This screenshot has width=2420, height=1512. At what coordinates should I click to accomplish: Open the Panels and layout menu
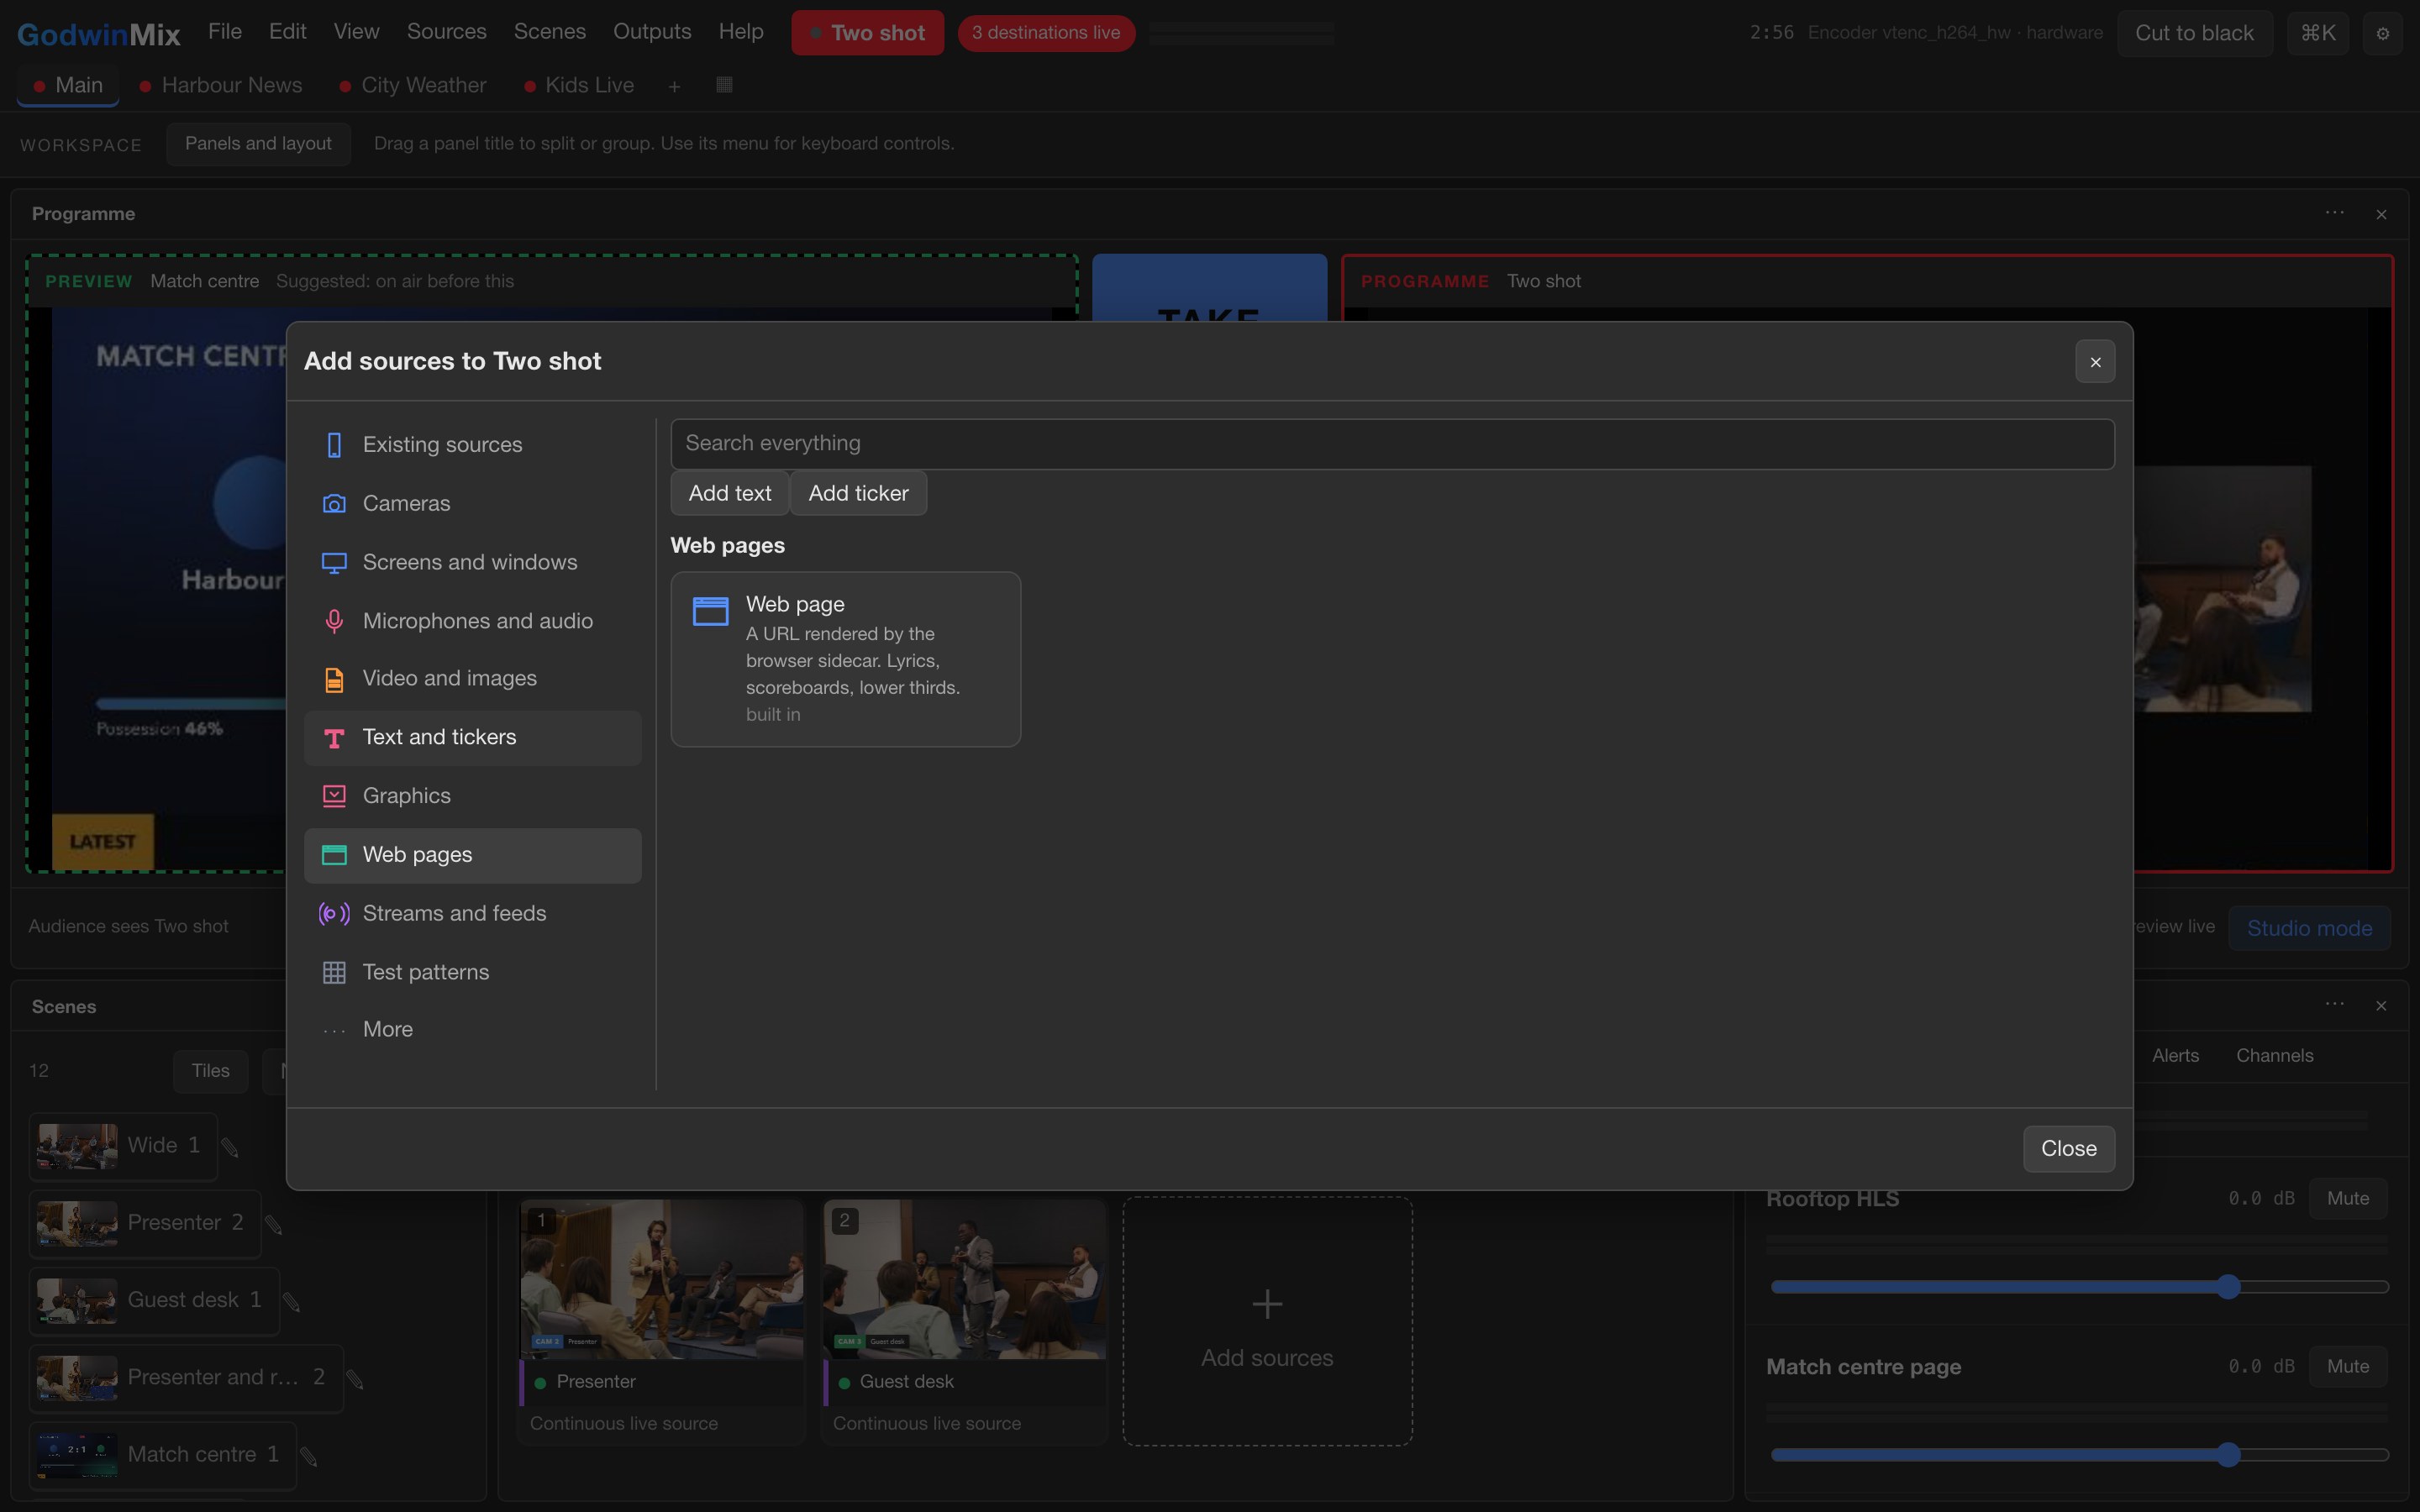pyautogui.click(x=258, y=144)
